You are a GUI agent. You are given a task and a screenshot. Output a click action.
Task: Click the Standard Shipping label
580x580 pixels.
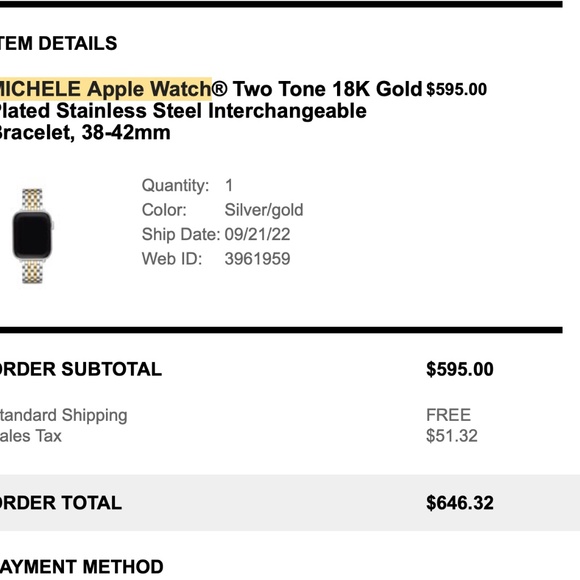tap(63, 415)
